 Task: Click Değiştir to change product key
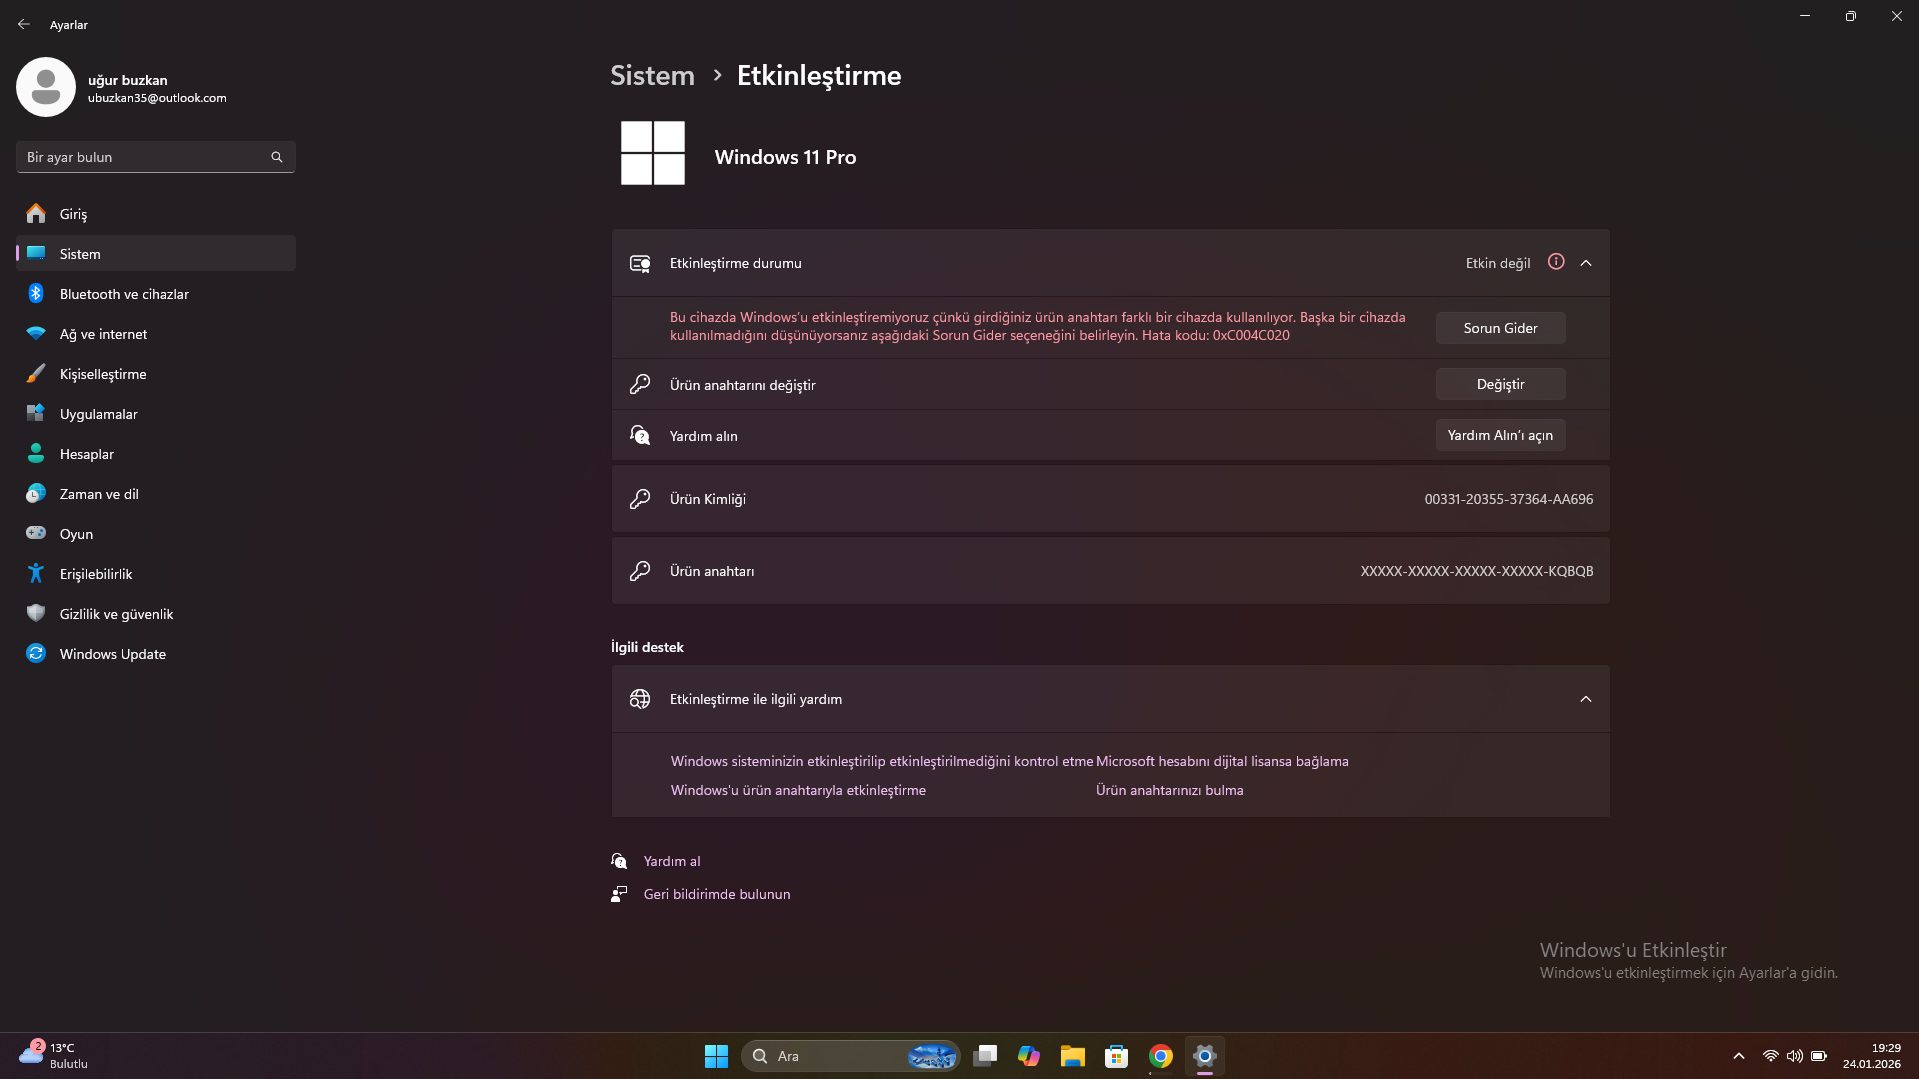(1500, 384)
